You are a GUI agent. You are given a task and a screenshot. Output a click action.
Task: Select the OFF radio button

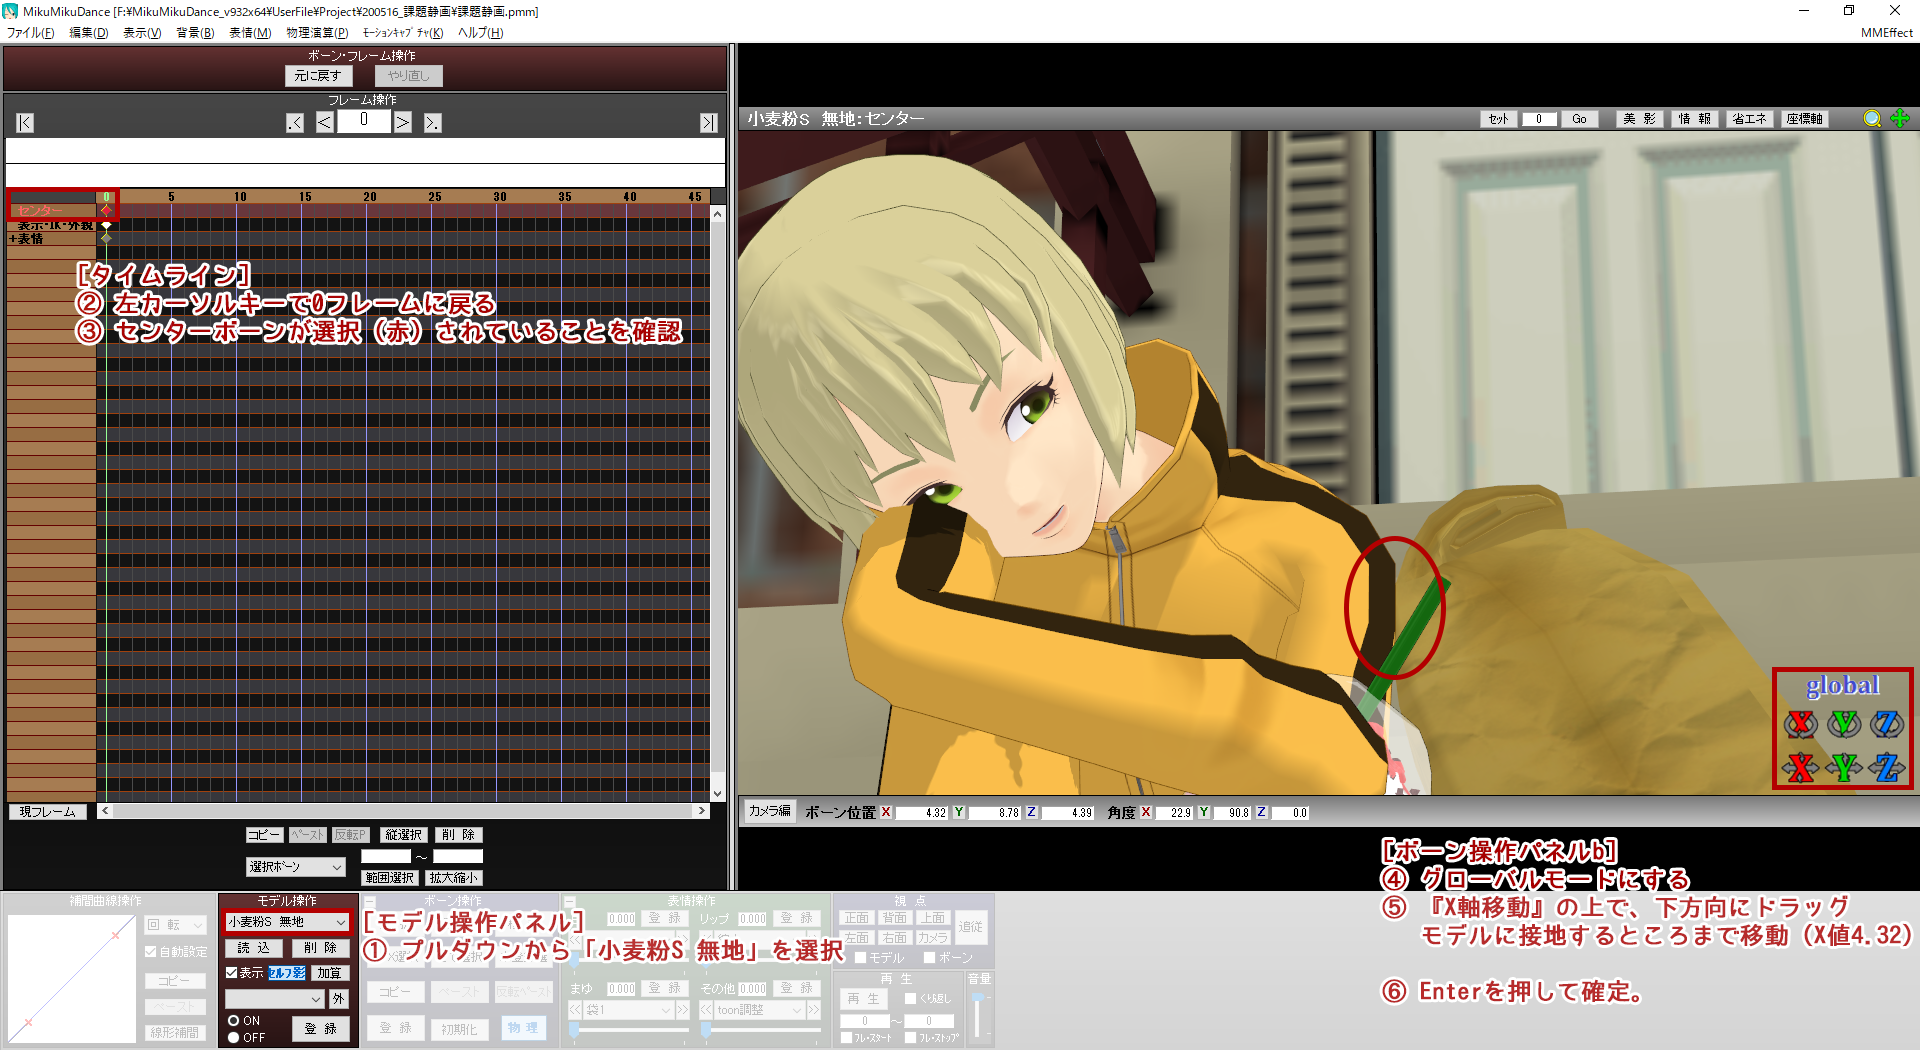(x=234, y=1038)
